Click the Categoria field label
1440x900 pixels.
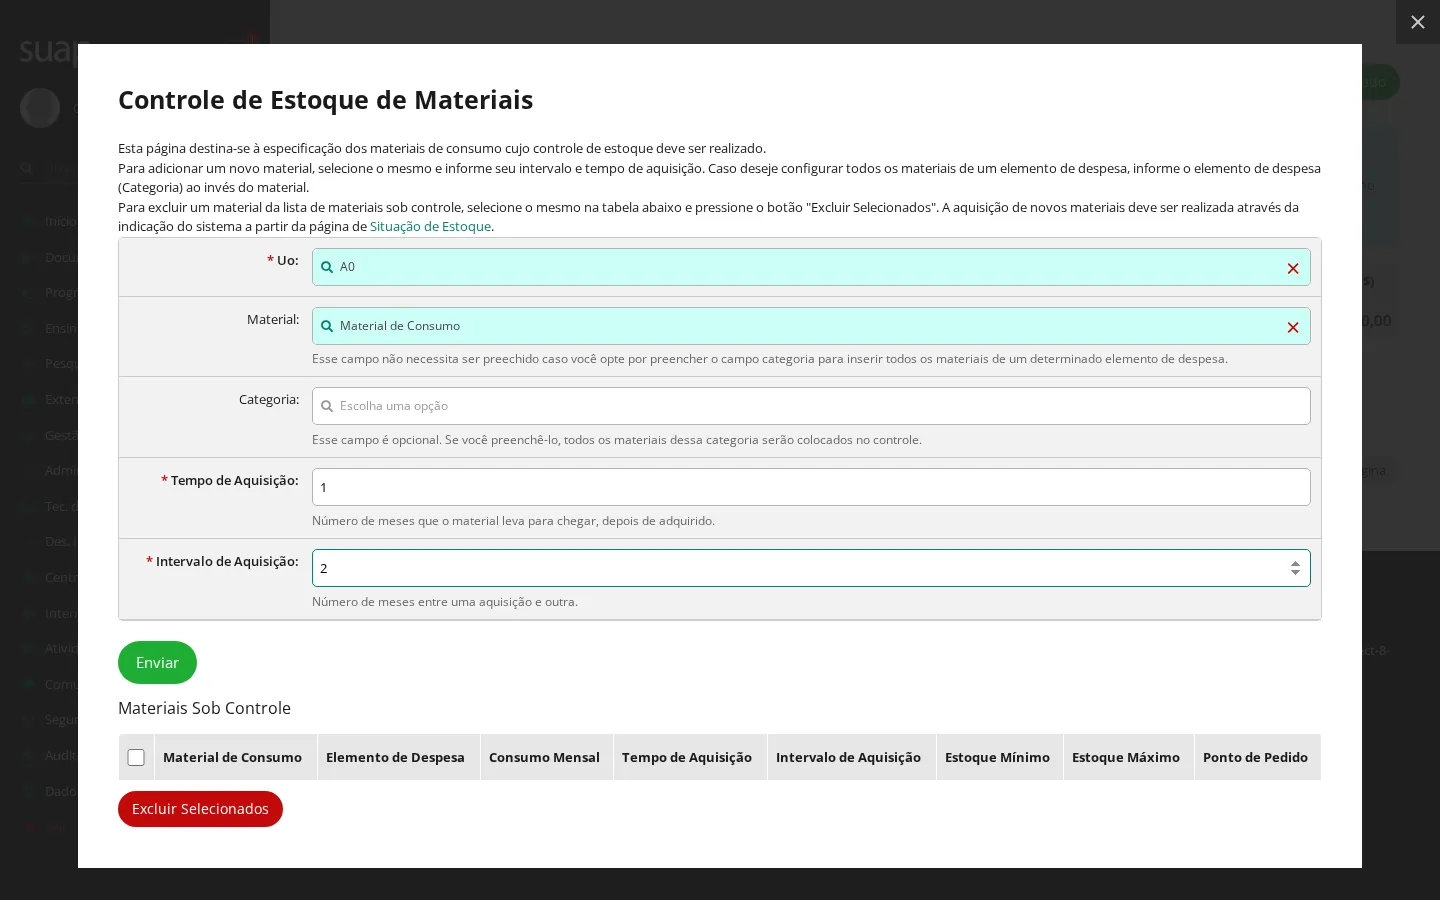pyautogui.click(x=269, y=399)
